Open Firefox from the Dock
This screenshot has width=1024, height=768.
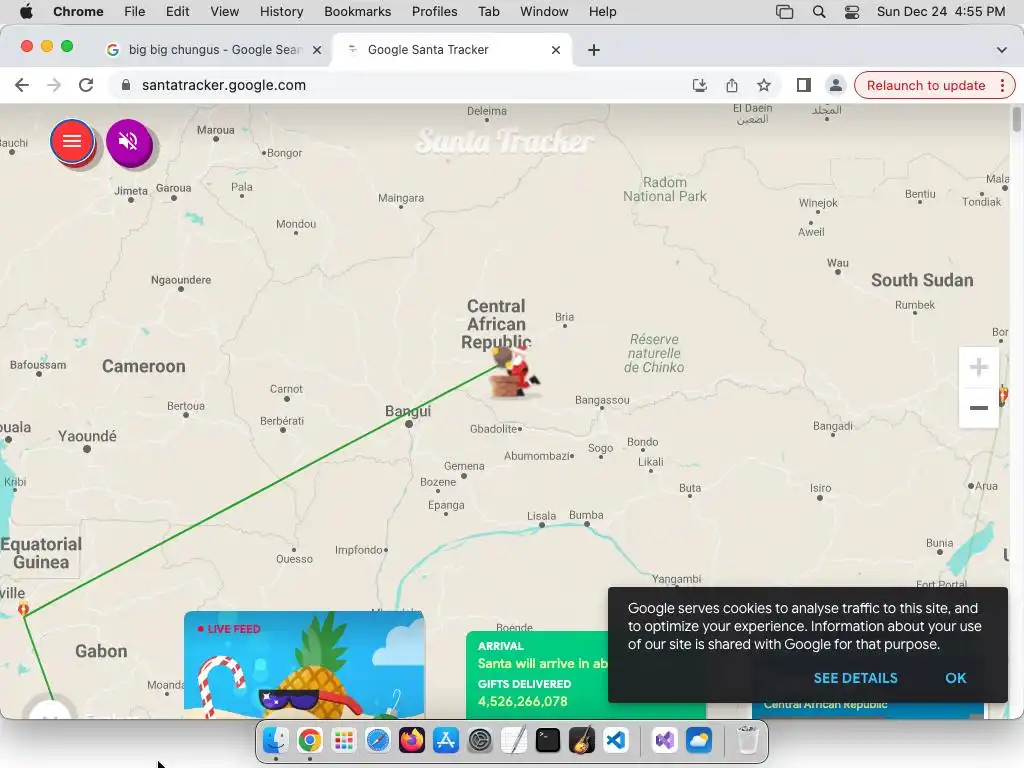pyautogui.click(x=411, y=740)
